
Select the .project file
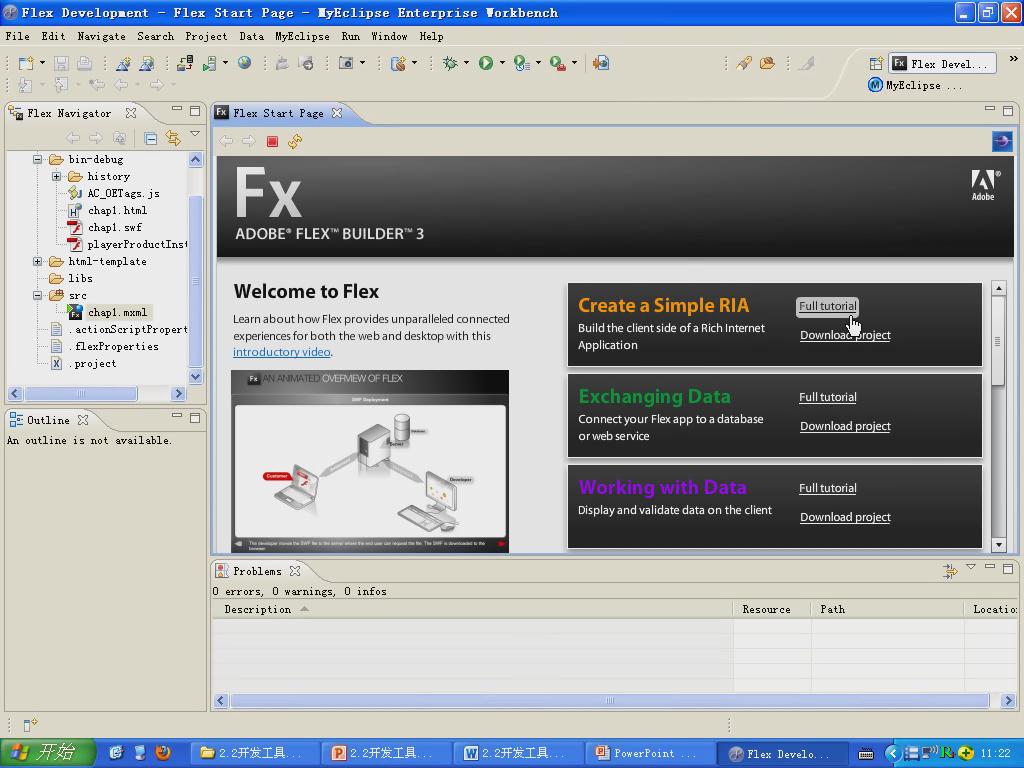point(93,363)
